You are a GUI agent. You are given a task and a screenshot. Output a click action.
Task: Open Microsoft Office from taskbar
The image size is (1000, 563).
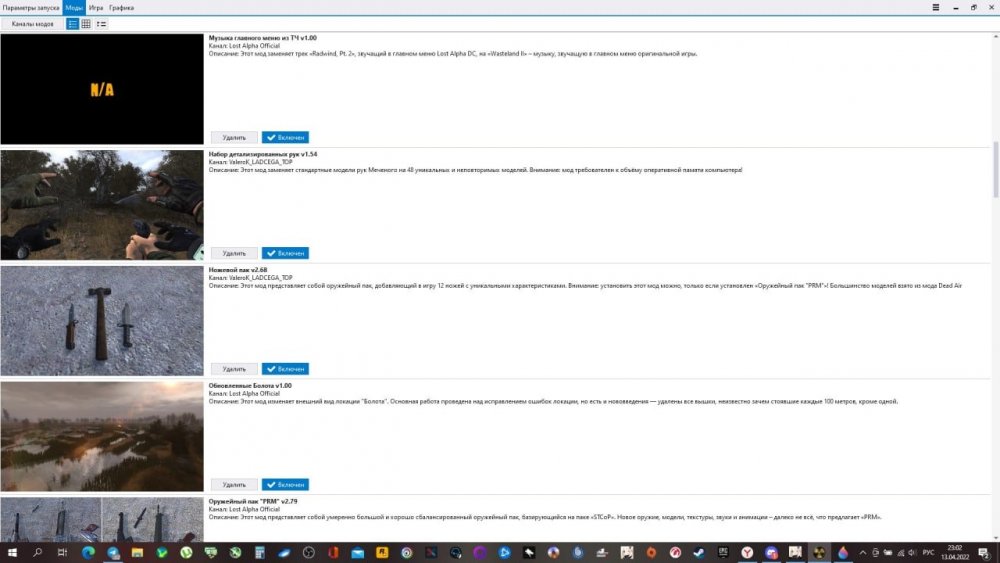point(333,552)
